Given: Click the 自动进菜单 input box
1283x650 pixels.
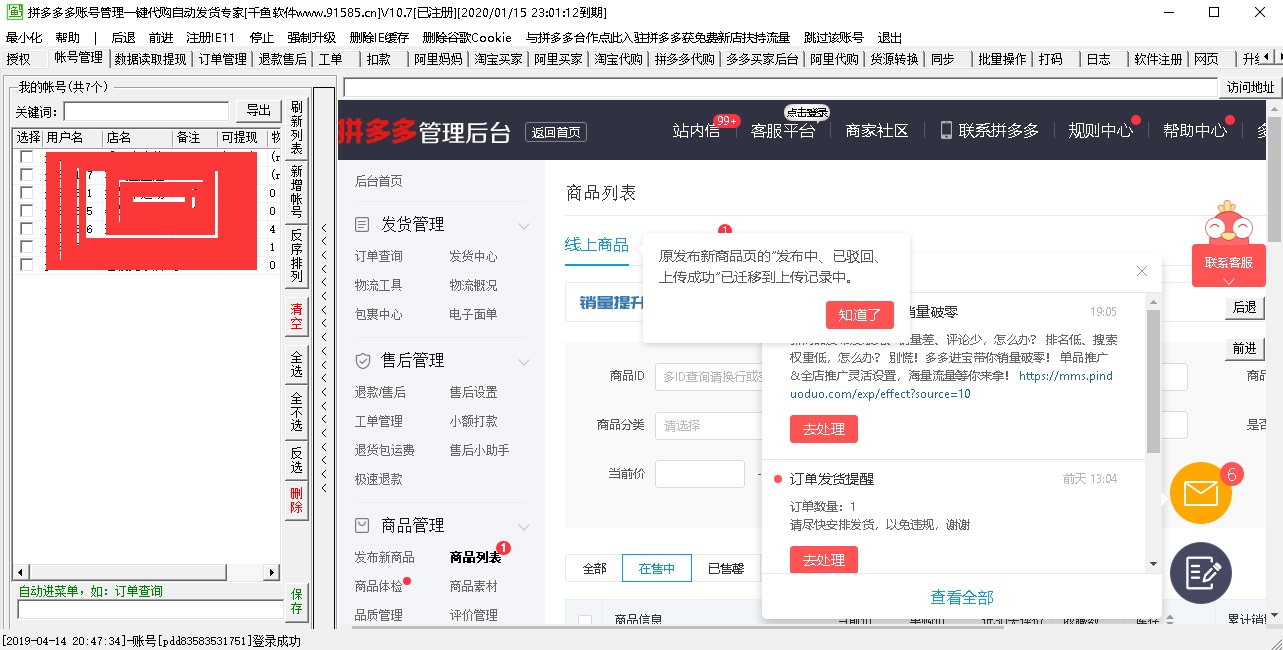Looking at the screenshot, I should (x=150, y=609).
